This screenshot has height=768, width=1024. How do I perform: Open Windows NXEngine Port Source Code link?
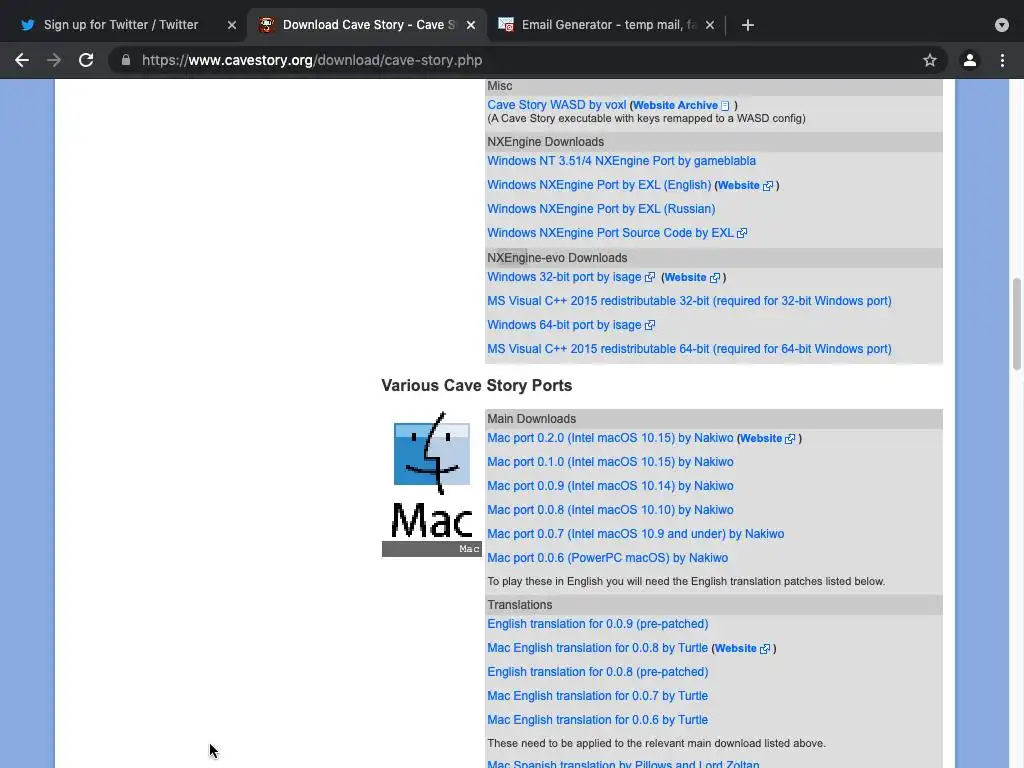616,233
